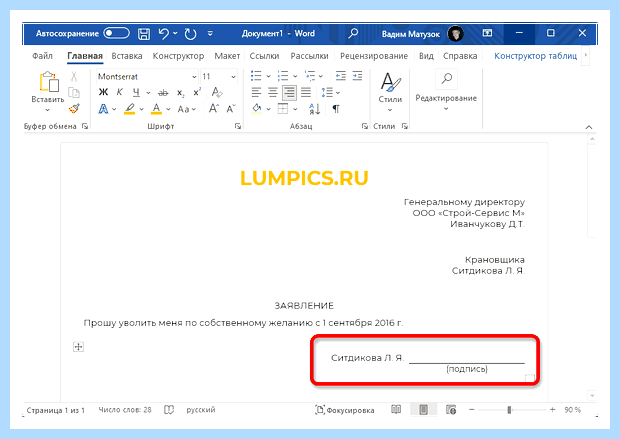Open the Рецензирование tab

pos(374,56)
